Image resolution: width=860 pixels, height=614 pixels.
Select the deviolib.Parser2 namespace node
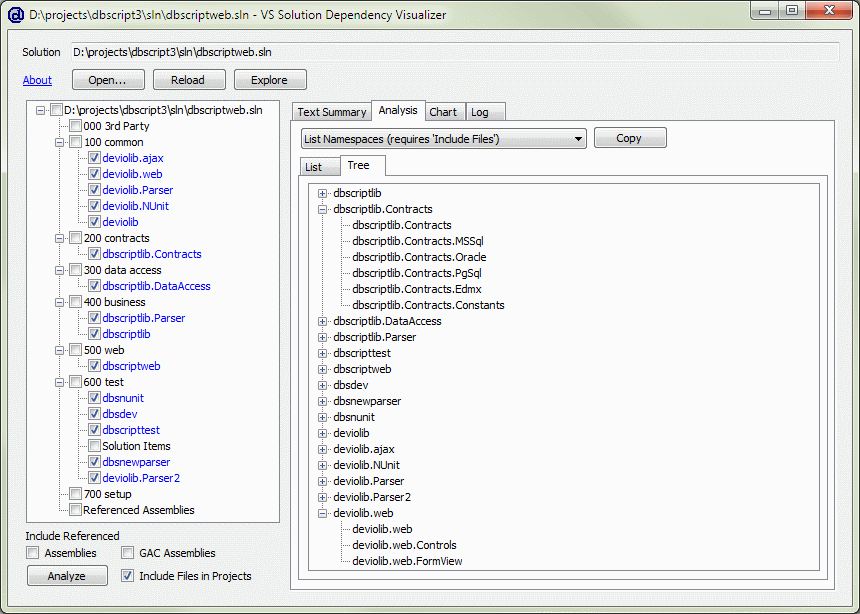pos(372,497)
